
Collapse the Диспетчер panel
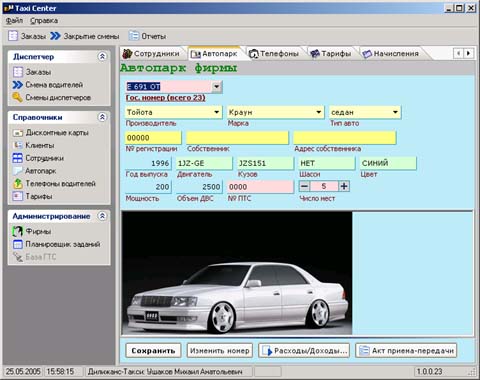(102, 56)
